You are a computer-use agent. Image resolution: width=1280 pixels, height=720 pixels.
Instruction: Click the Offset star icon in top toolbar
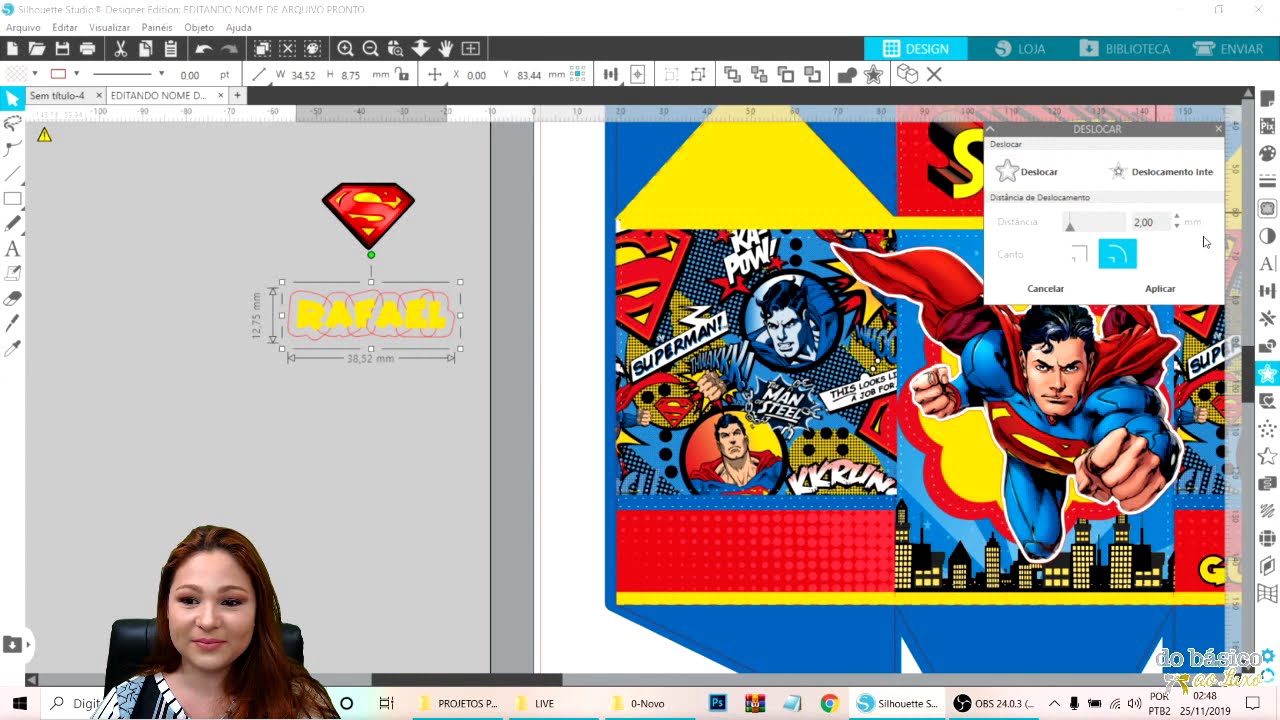pos(873,75)
